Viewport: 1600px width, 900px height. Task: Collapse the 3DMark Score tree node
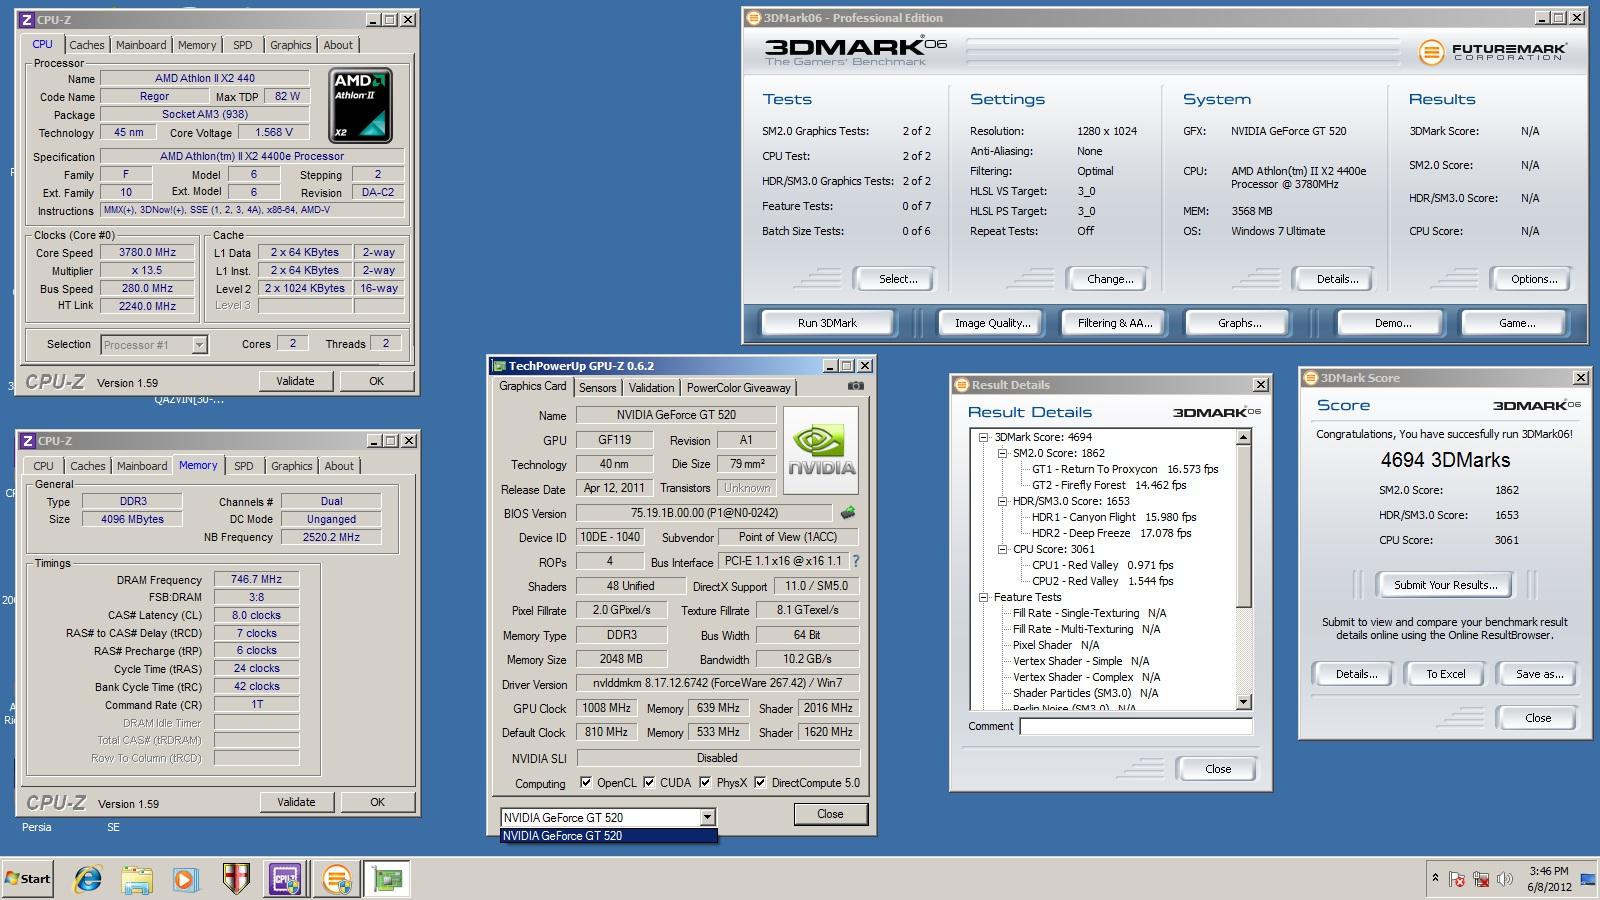click(x=983, y=437)
